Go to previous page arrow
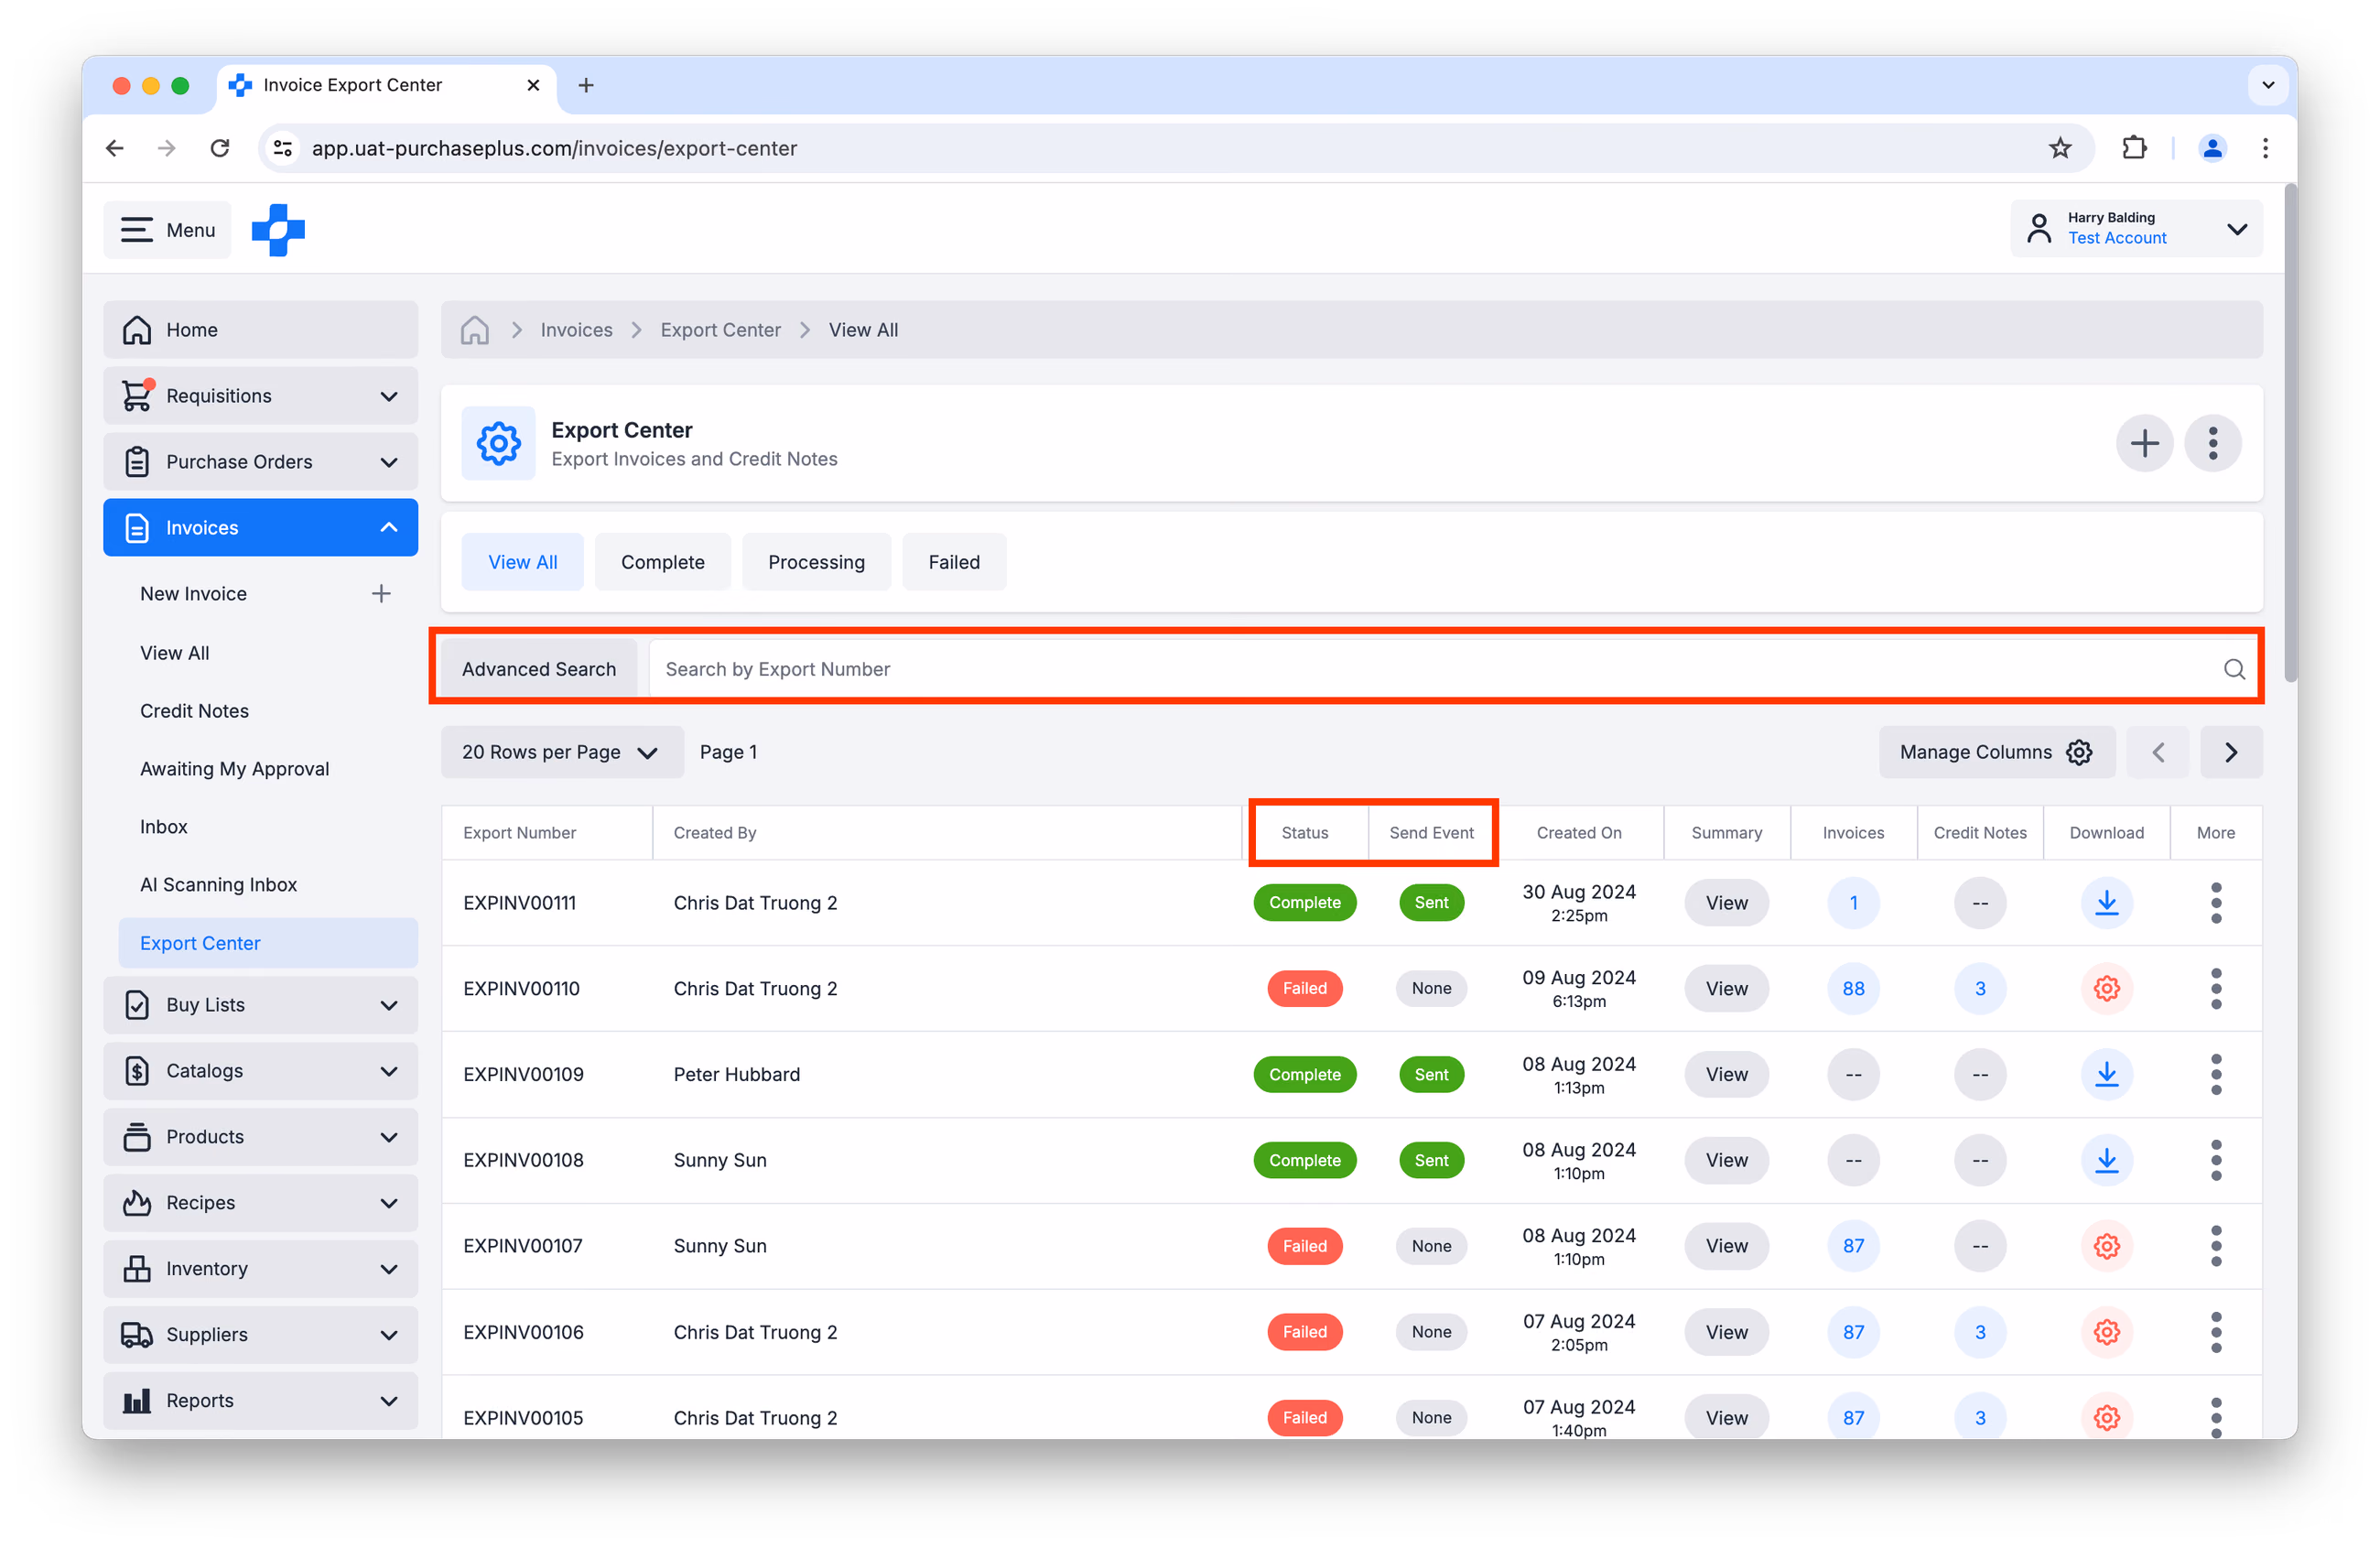The width and height of the screenshot is (2380, 1548). (x=2158, y=752)
